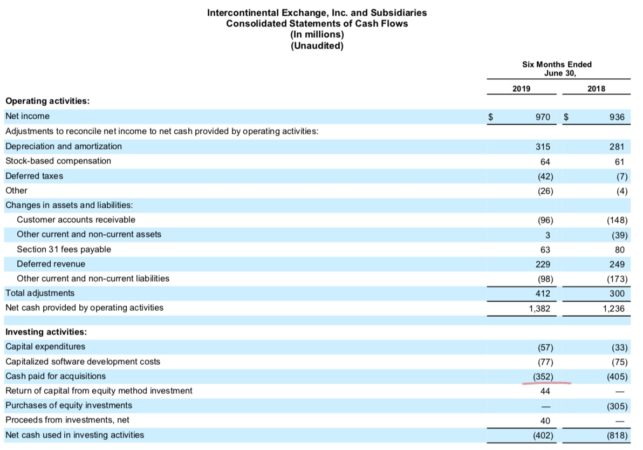Select Total adjustments value 300
Viewport: 643px width, 450px height.
(617, 294)
